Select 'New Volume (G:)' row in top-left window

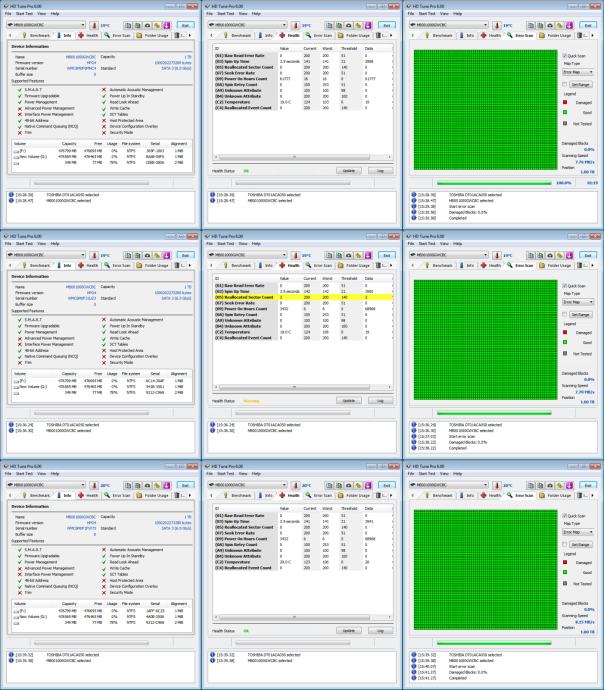click(x=100, y=157)
